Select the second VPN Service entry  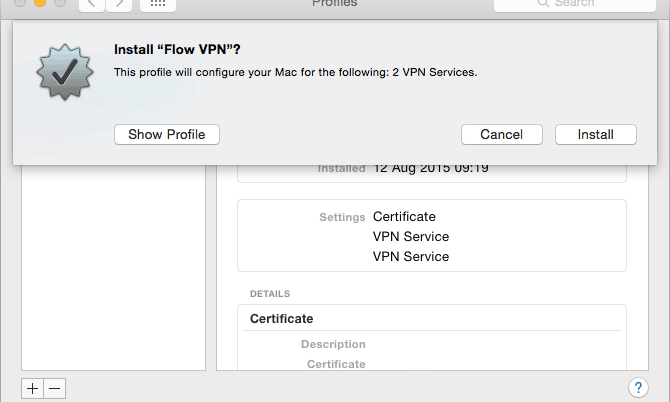coord(411,256)
